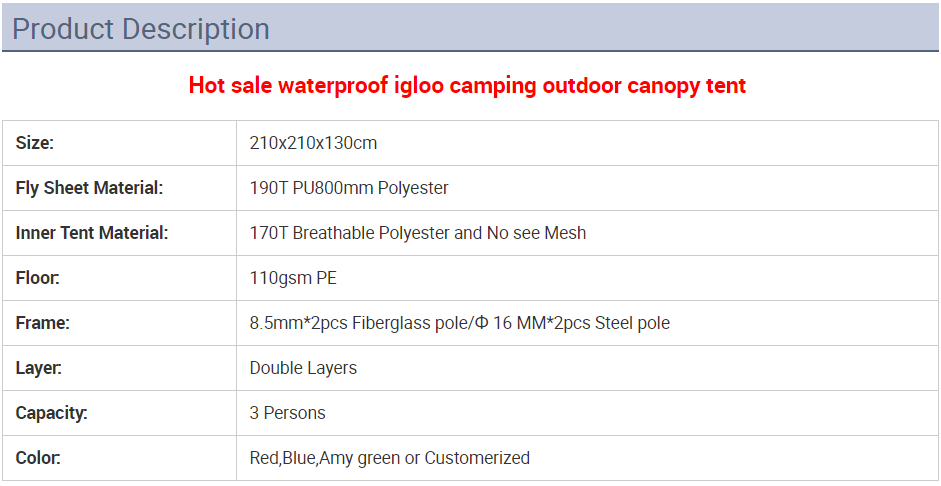Viewport: 941px width, 486px height.
Task: Select the Color label cell
Action: (38, 458)
